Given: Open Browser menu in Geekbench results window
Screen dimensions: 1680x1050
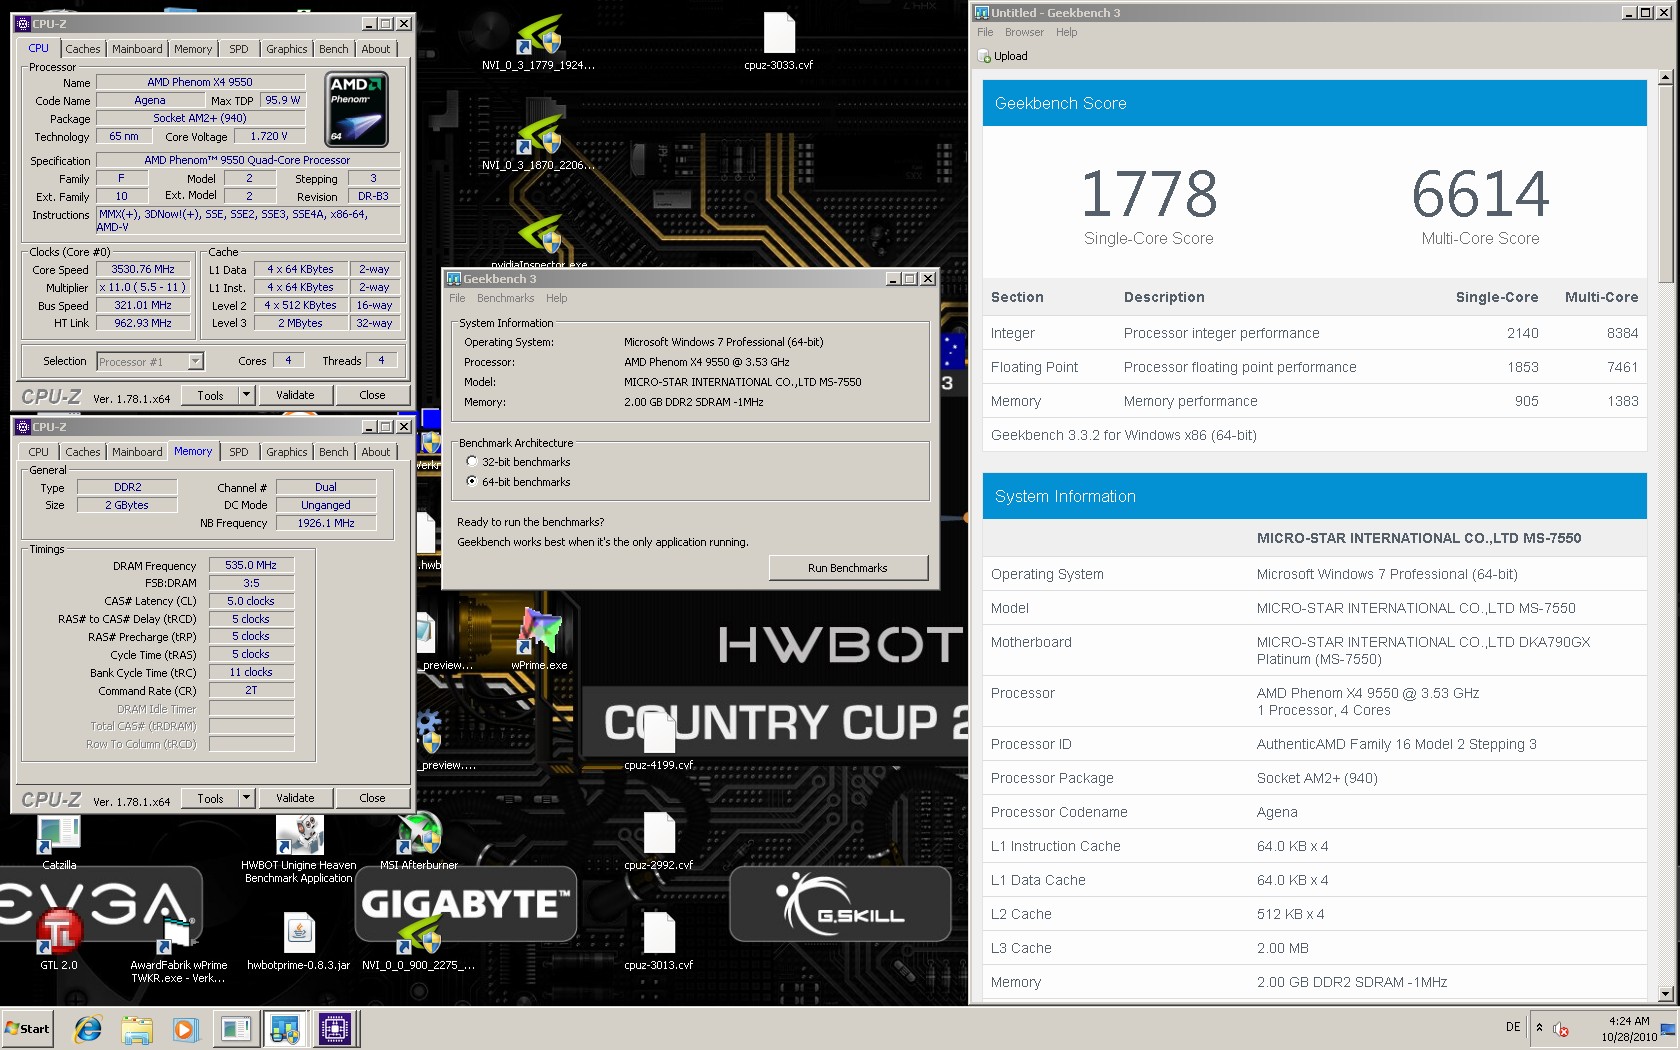Looking at the screenshot, I should (1024, 32).
